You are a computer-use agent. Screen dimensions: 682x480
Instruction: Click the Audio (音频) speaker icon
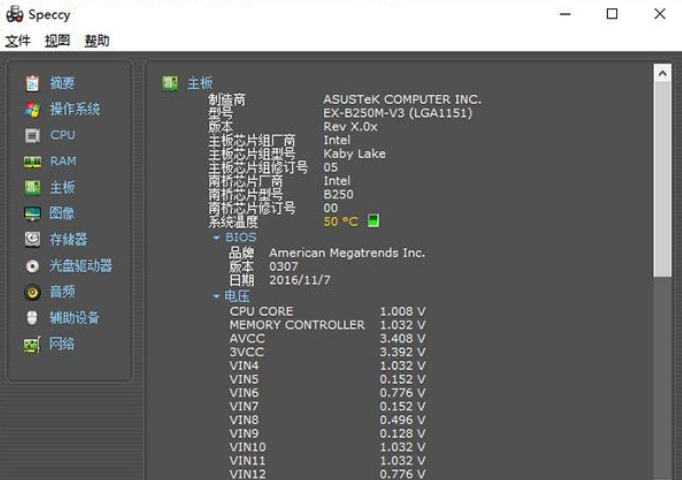click(32, 292)
